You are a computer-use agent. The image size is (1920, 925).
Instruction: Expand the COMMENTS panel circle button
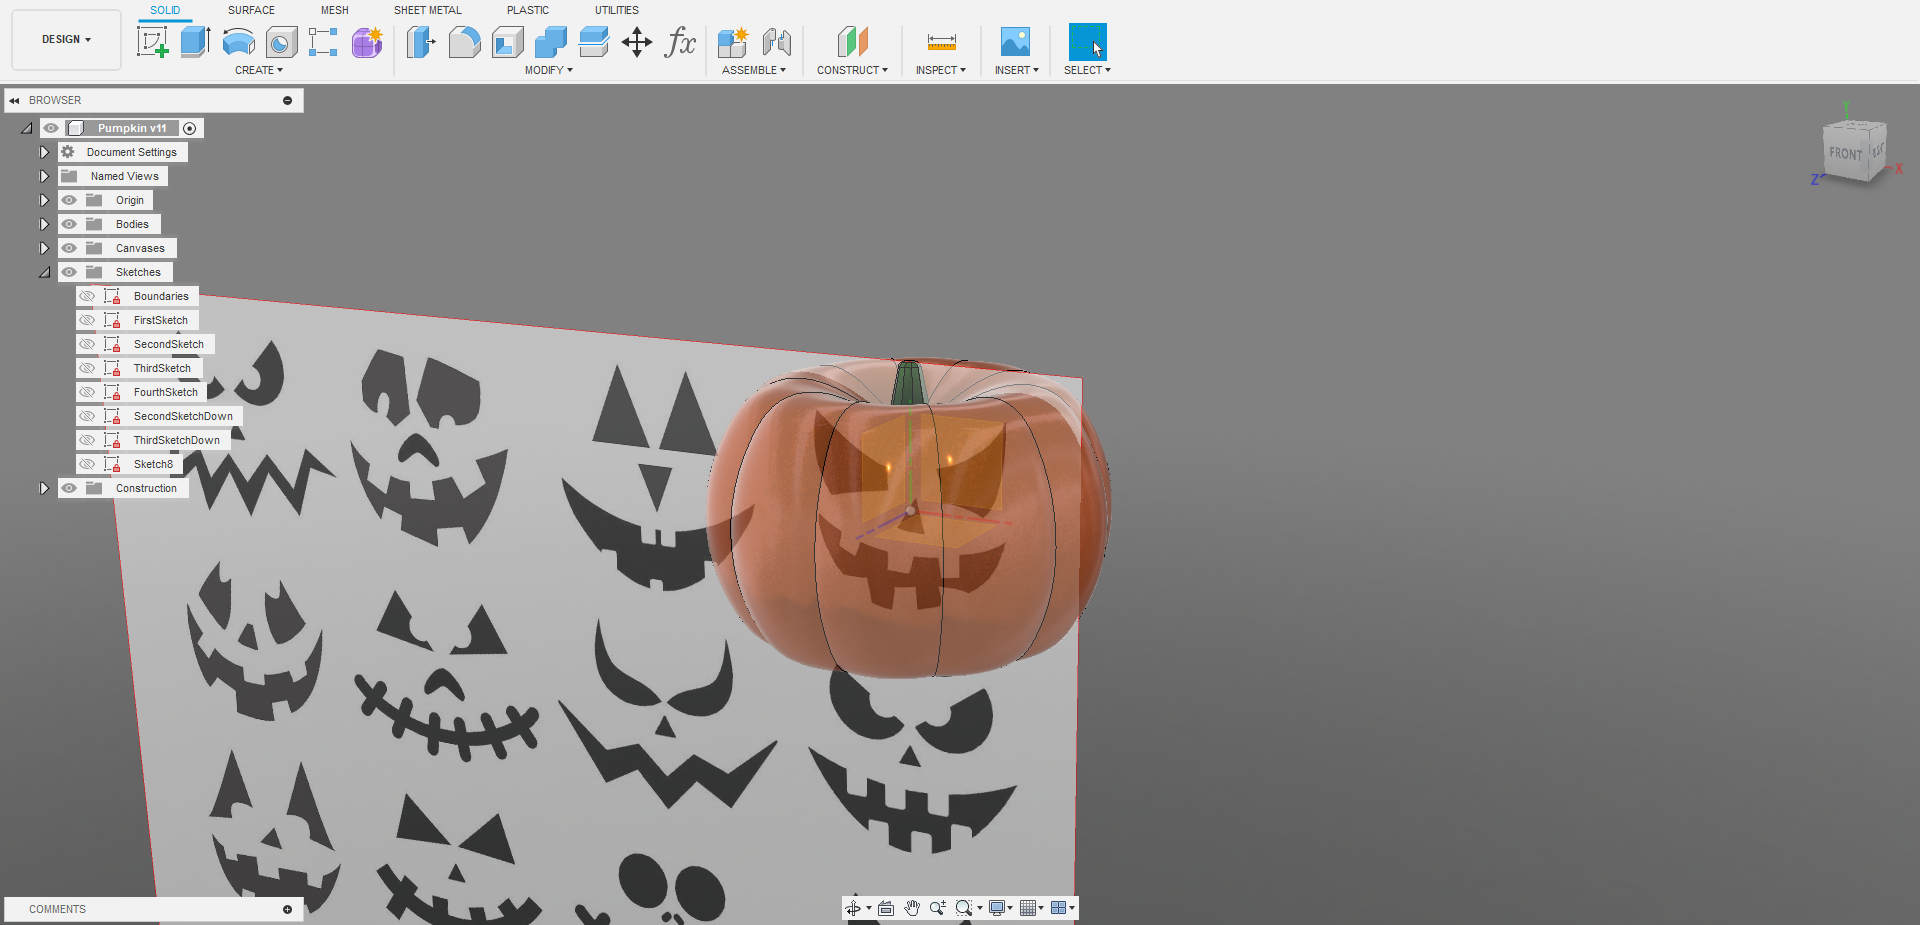coord(287,909)
